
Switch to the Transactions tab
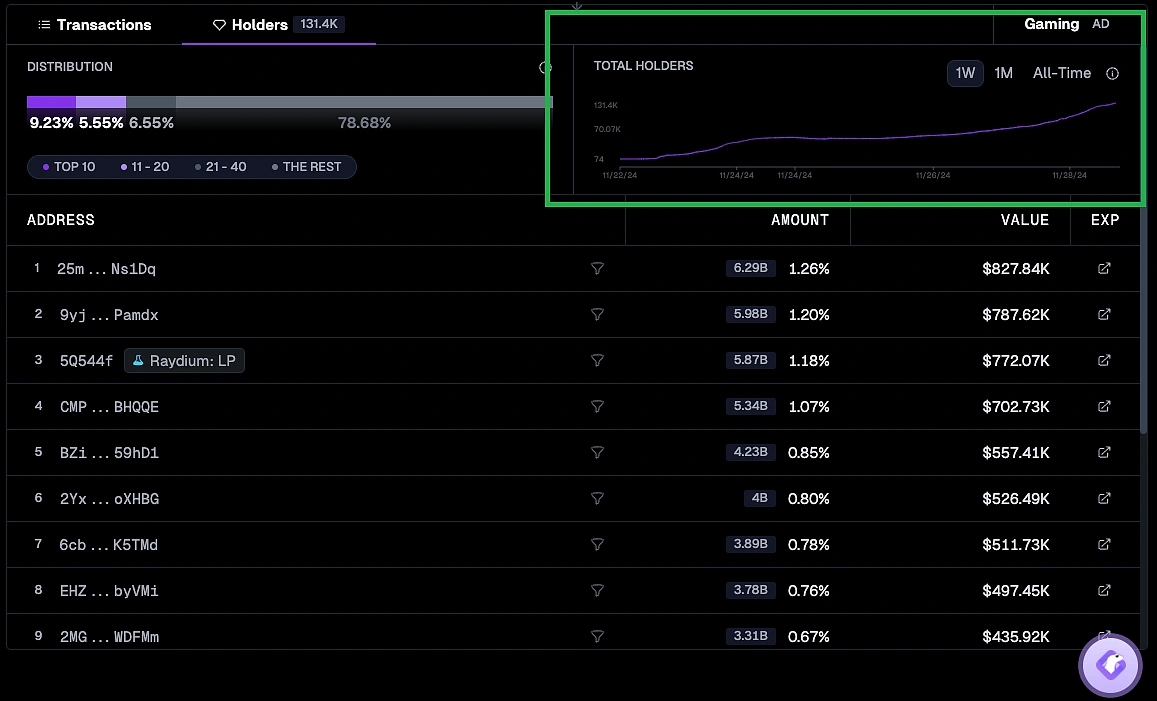[x=95, y=24]
